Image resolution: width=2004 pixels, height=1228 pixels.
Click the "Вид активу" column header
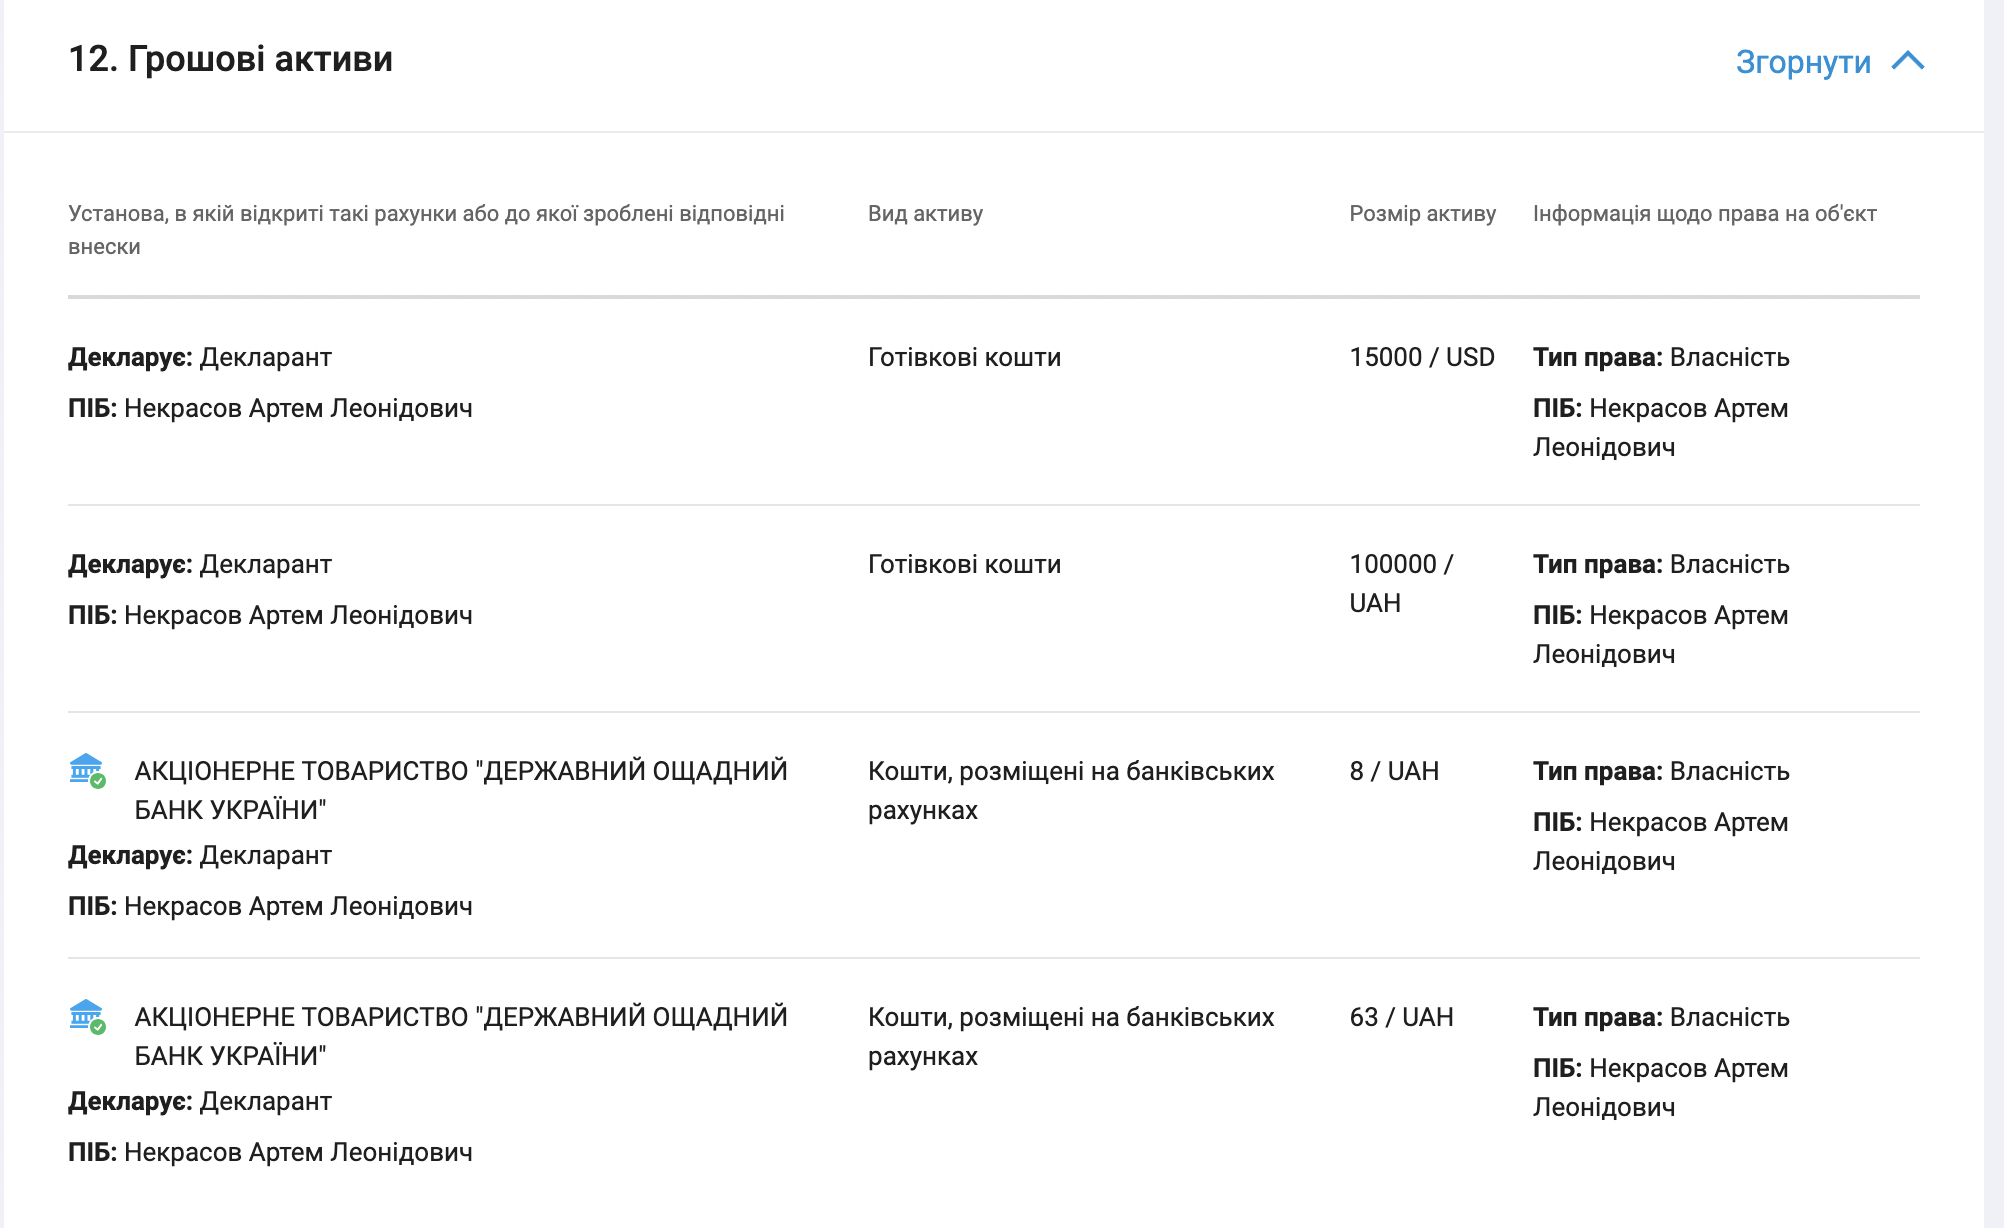[x=925, y=213]
